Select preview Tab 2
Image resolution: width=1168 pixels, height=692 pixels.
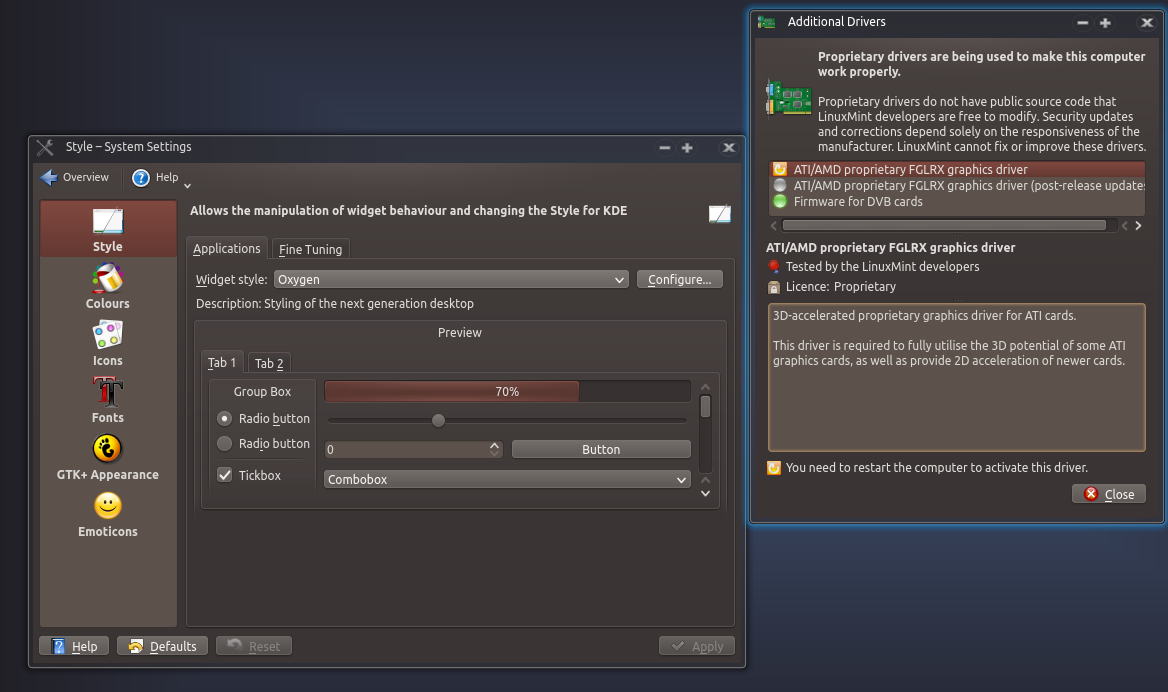pyautogui.click(x=269, y=364)
